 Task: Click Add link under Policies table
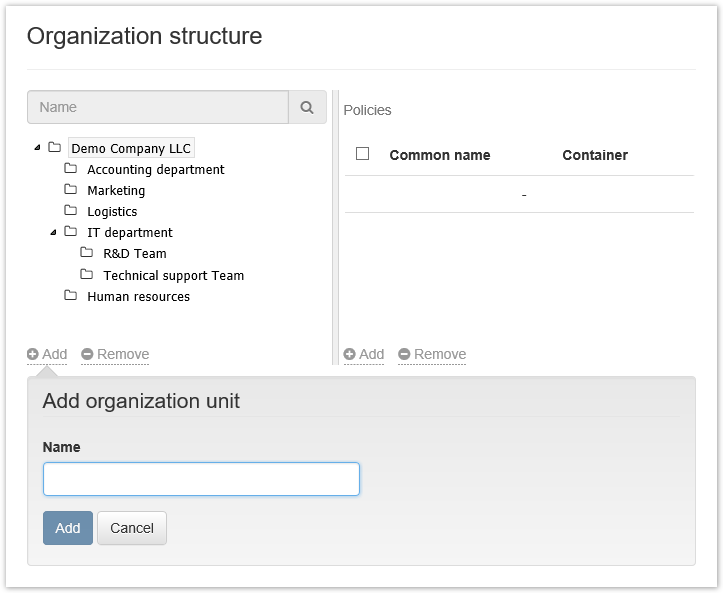[364, 354]
